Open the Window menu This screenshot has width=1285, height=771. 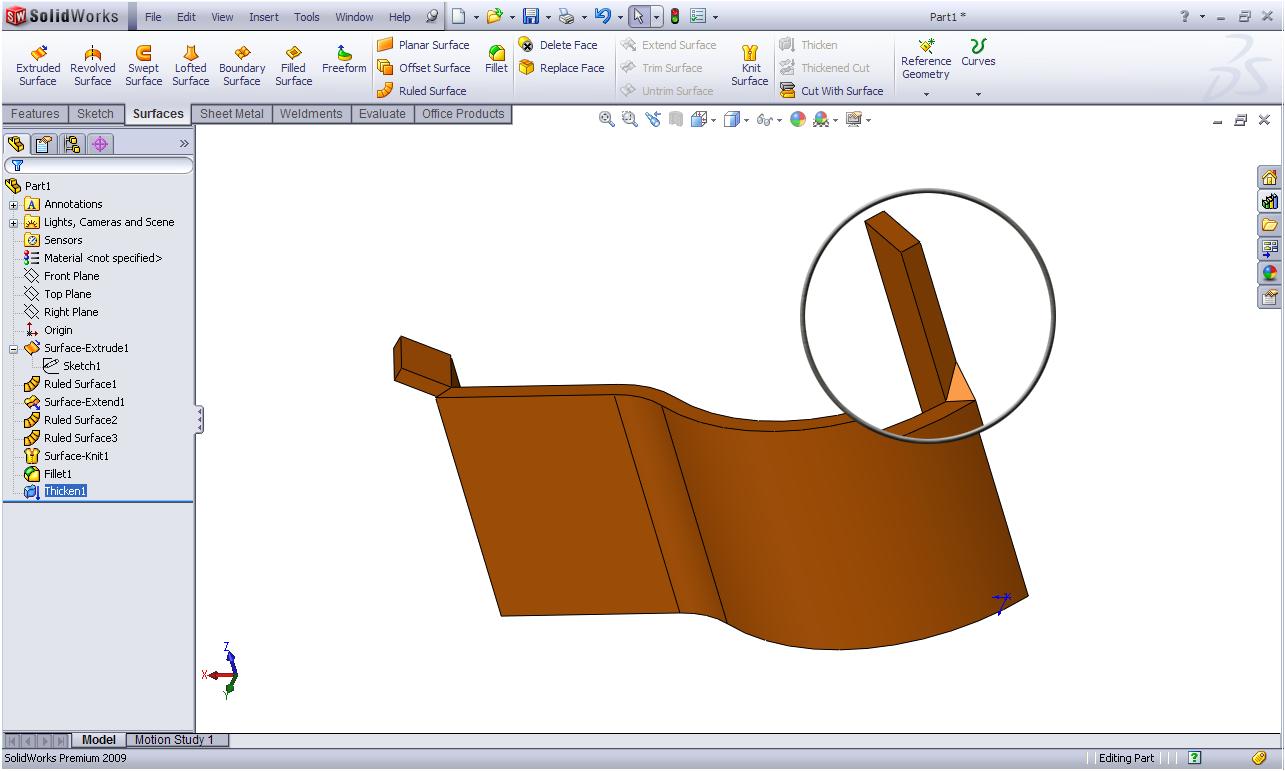coord(354,17)
